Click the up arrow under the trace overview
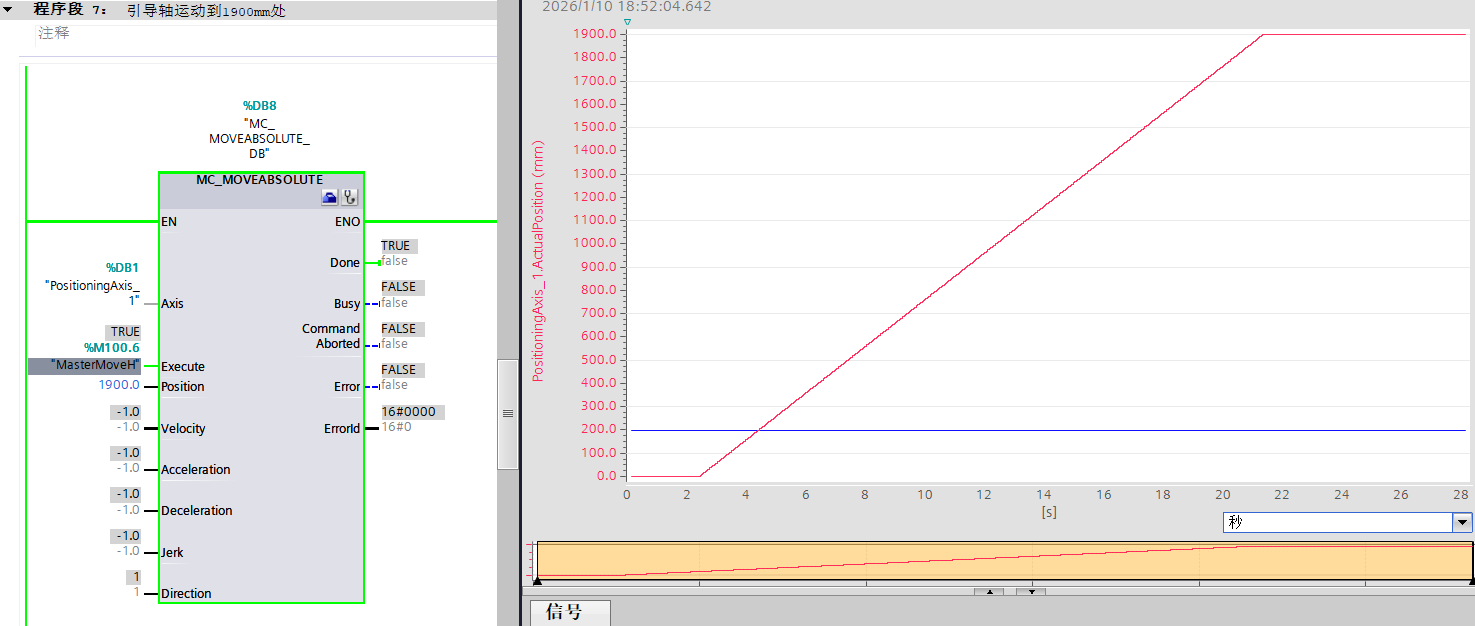 989,592
